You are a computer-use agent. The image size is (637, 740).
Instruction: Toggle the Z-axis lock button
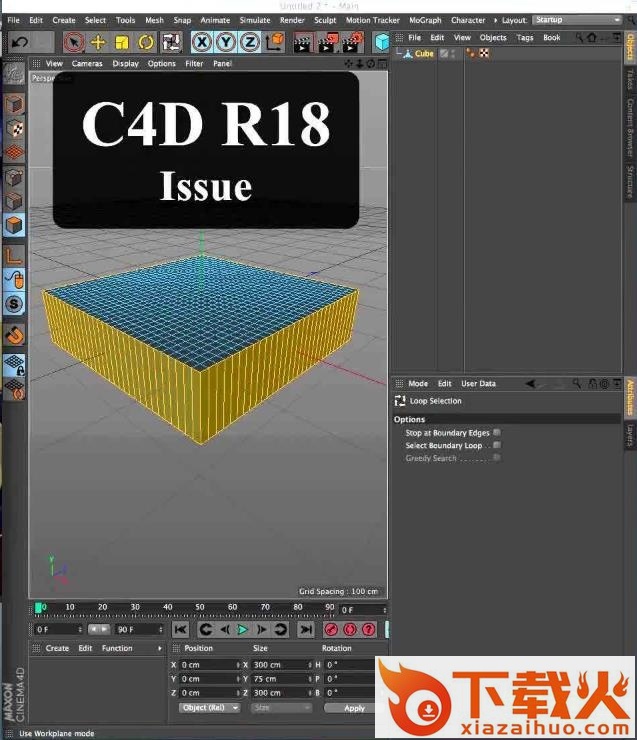[249, 42]
